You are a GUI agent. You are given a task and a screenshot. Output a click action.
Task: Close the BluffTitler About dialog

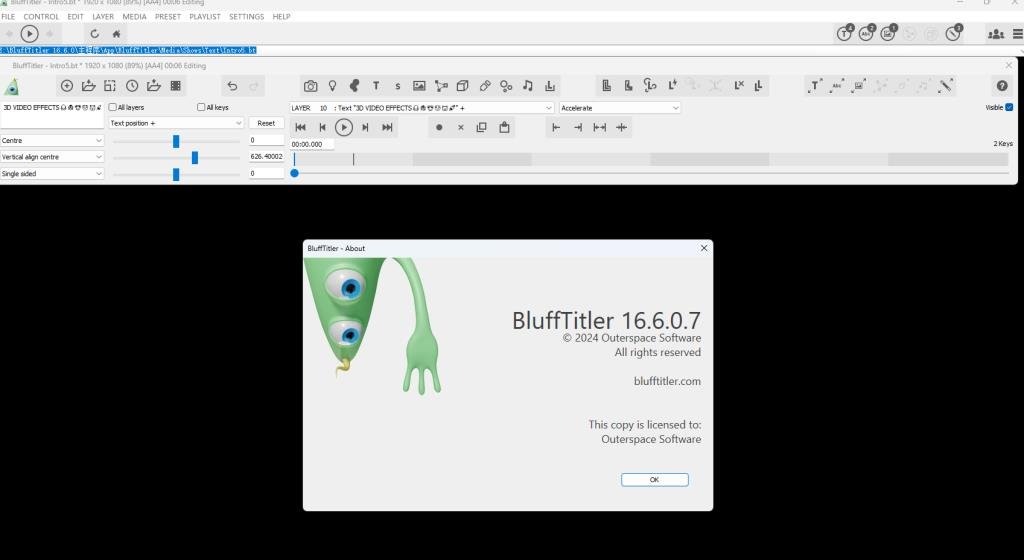703,248
